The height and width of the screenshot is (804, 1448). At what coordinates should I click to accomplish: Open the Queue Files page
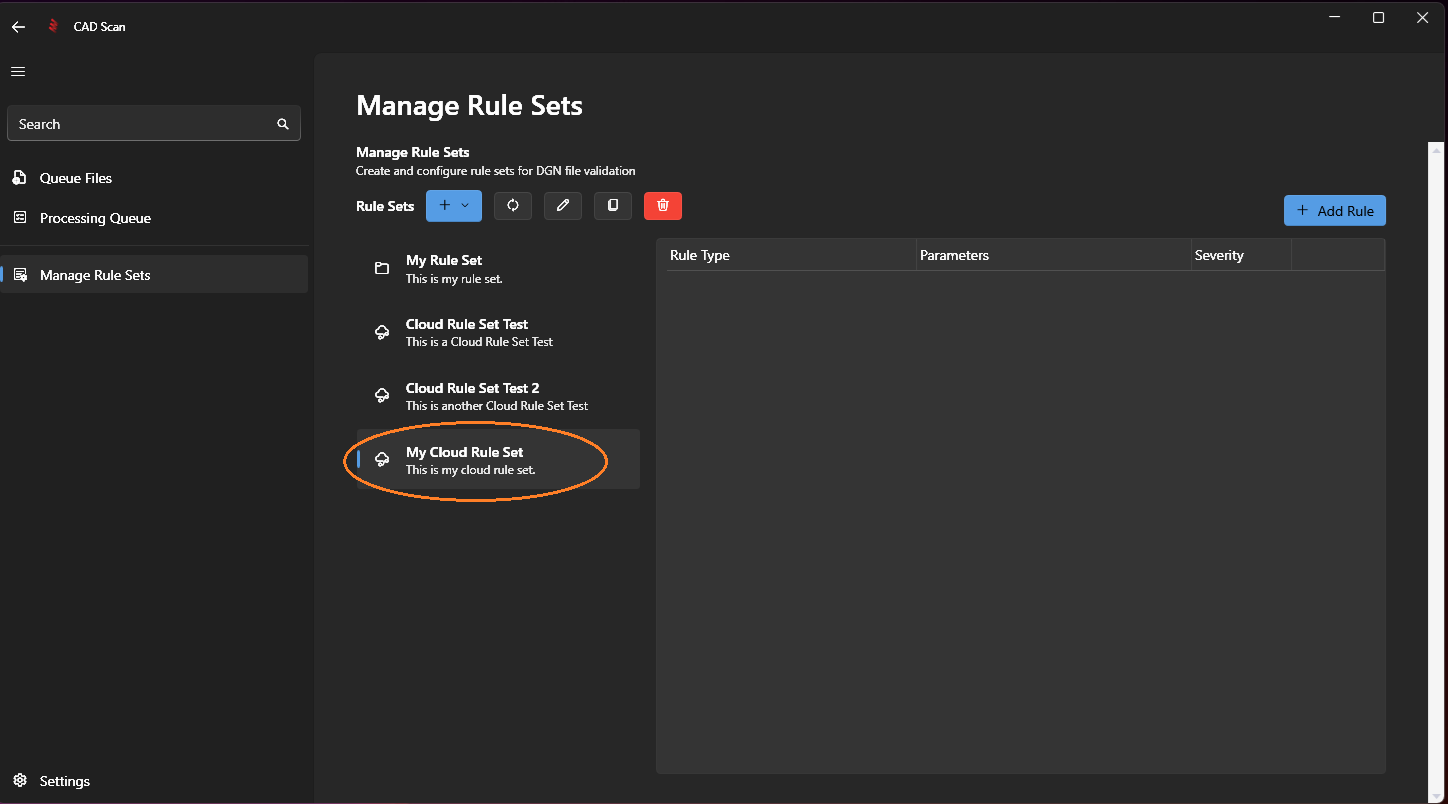pyautogui.click(x=76, y=178)
